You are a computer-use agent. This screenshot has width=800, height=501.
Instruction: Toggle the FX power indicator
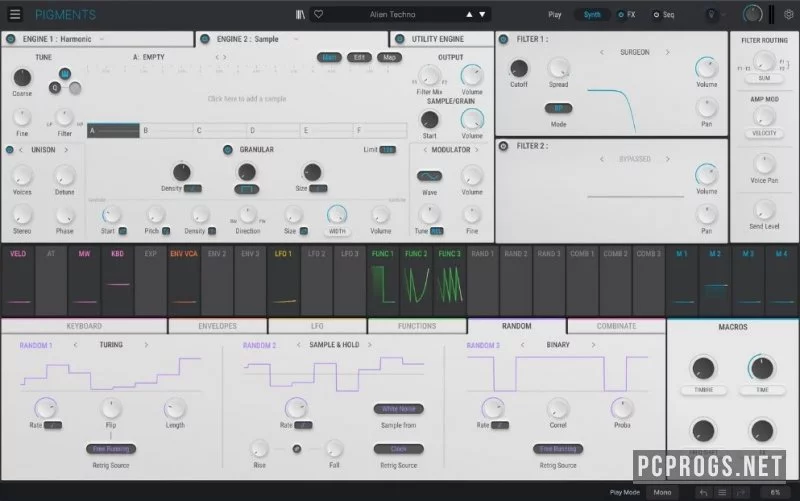(x=620, y=15)
